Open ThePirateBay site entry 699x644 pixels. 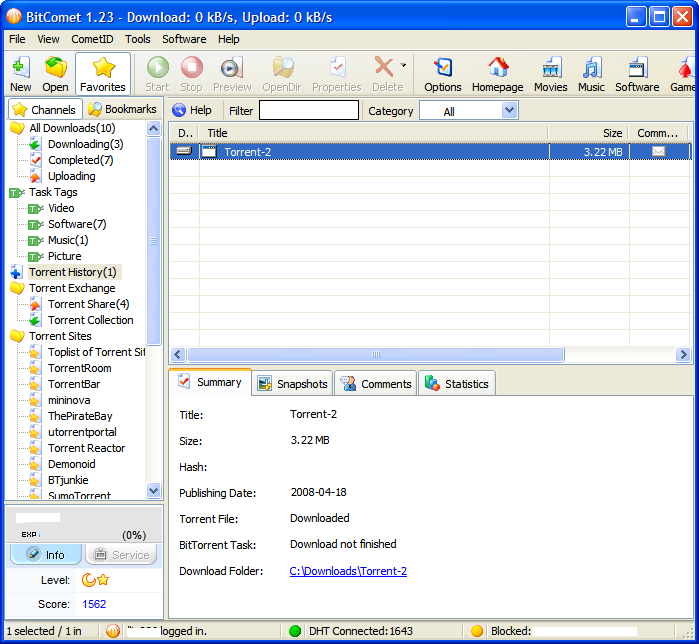(x=80, y=416)
